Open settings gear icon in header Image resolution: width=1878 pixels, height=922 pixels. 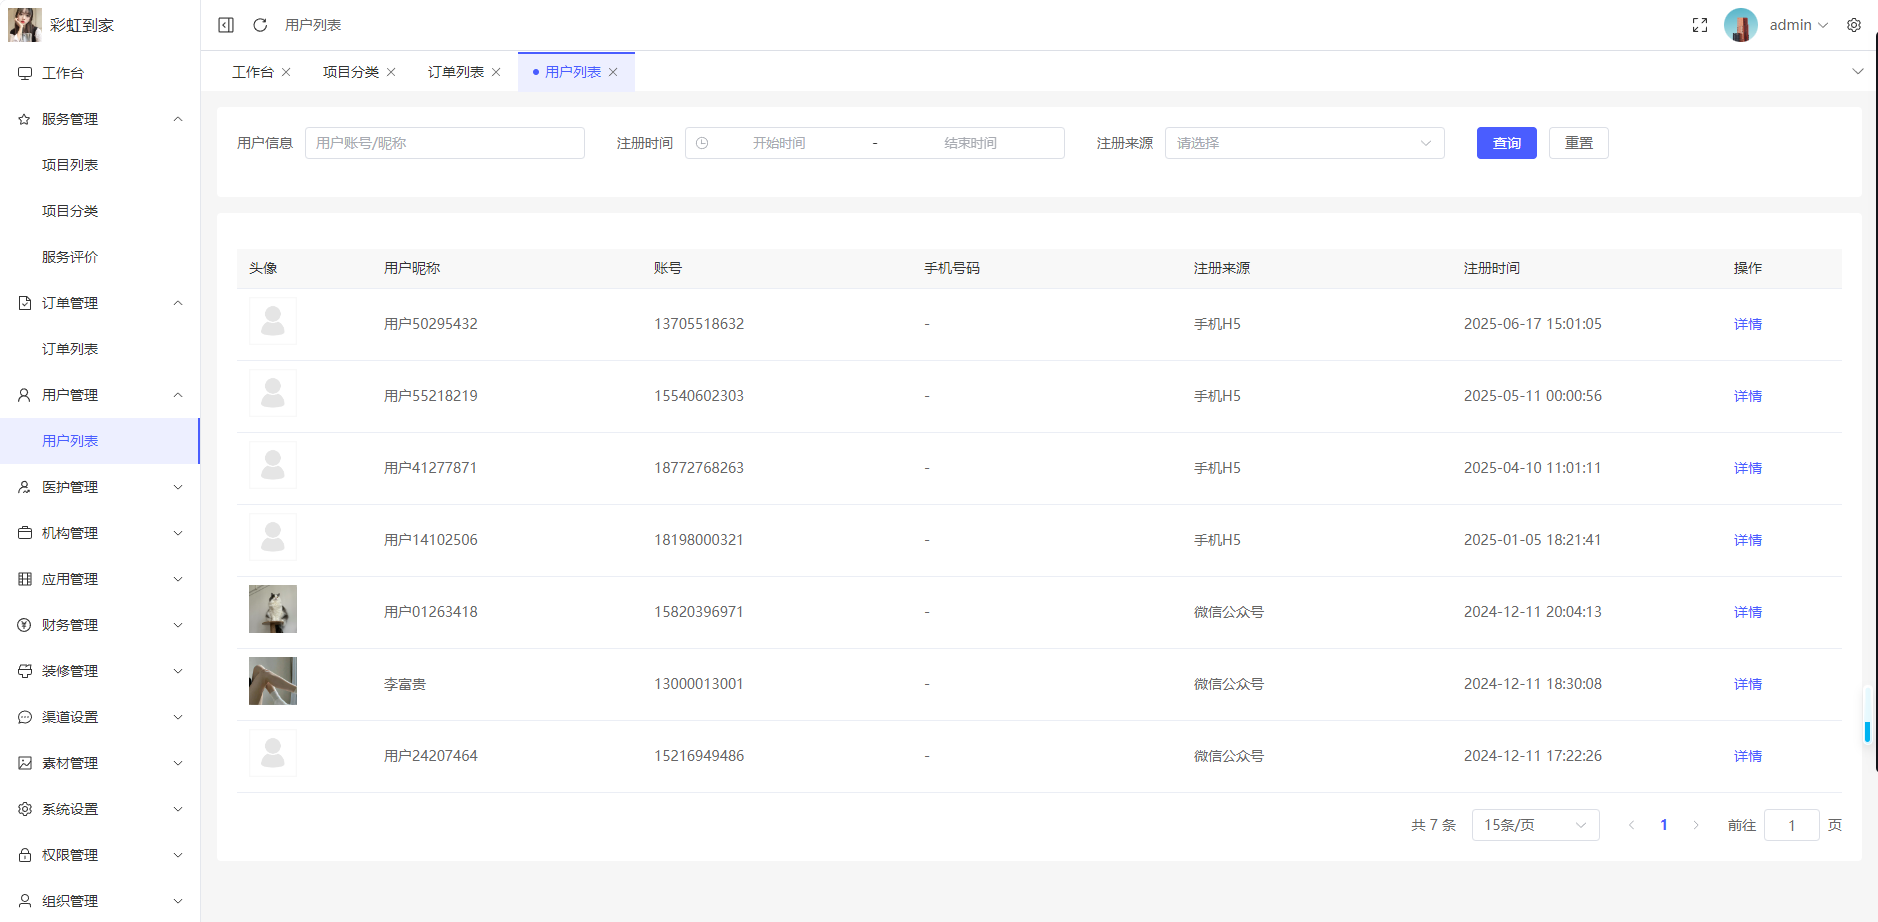(1853, 25)
